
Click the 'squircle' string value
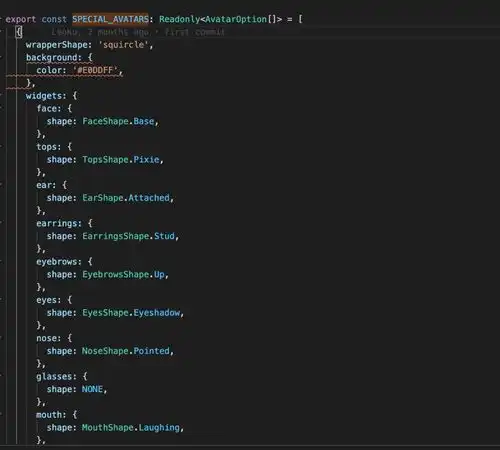tap(123, 45)
